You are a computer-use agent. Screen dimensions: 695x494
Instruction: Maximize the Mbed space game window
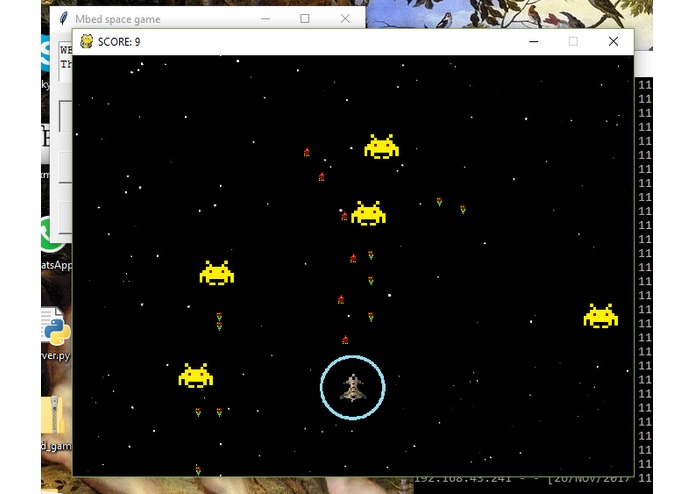[x=305, y=19]
